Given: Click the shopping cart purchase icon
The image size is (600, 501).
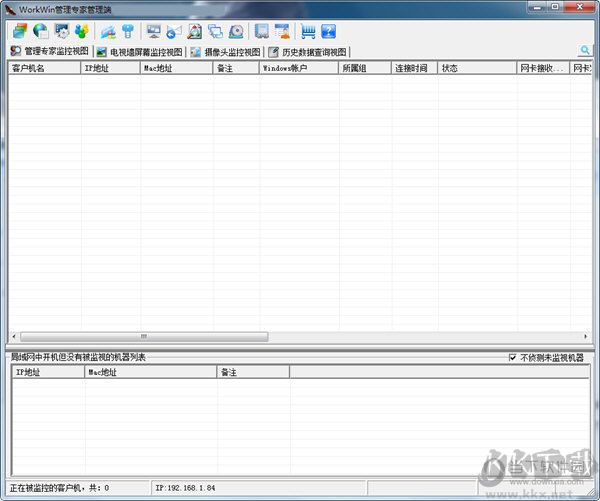Looking at the screenshot, I should tap(308, 31).
